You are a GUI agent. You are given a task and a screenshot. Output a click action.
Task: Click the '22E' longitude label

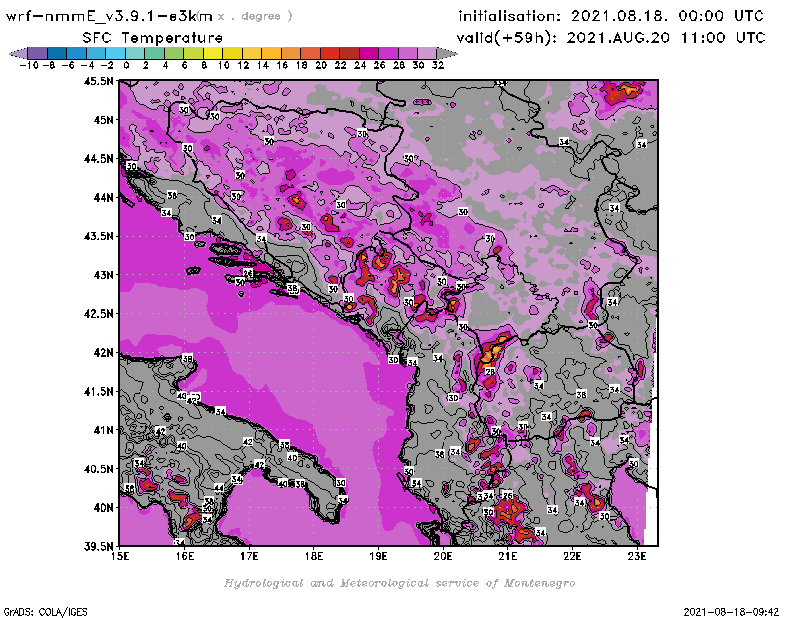coord(572,556)
